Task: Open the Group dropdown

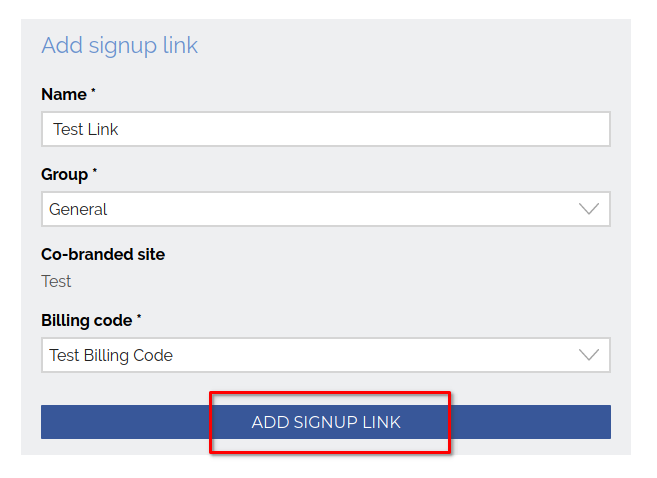Action: tap(325, 209)
